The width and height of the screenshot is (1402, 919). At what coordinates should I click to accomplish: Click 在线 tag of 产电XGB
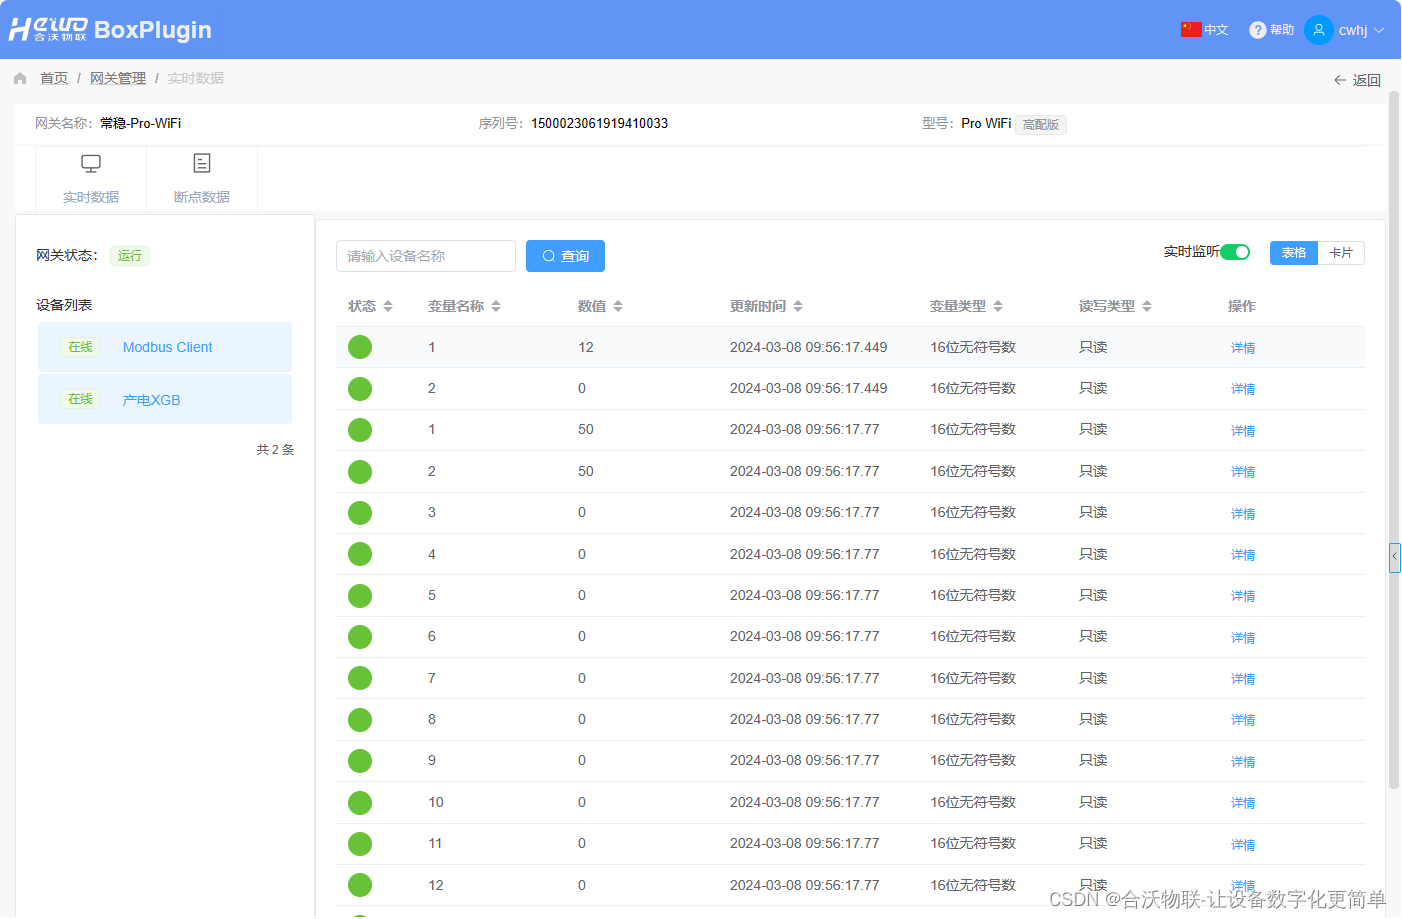tap(80, 399)
